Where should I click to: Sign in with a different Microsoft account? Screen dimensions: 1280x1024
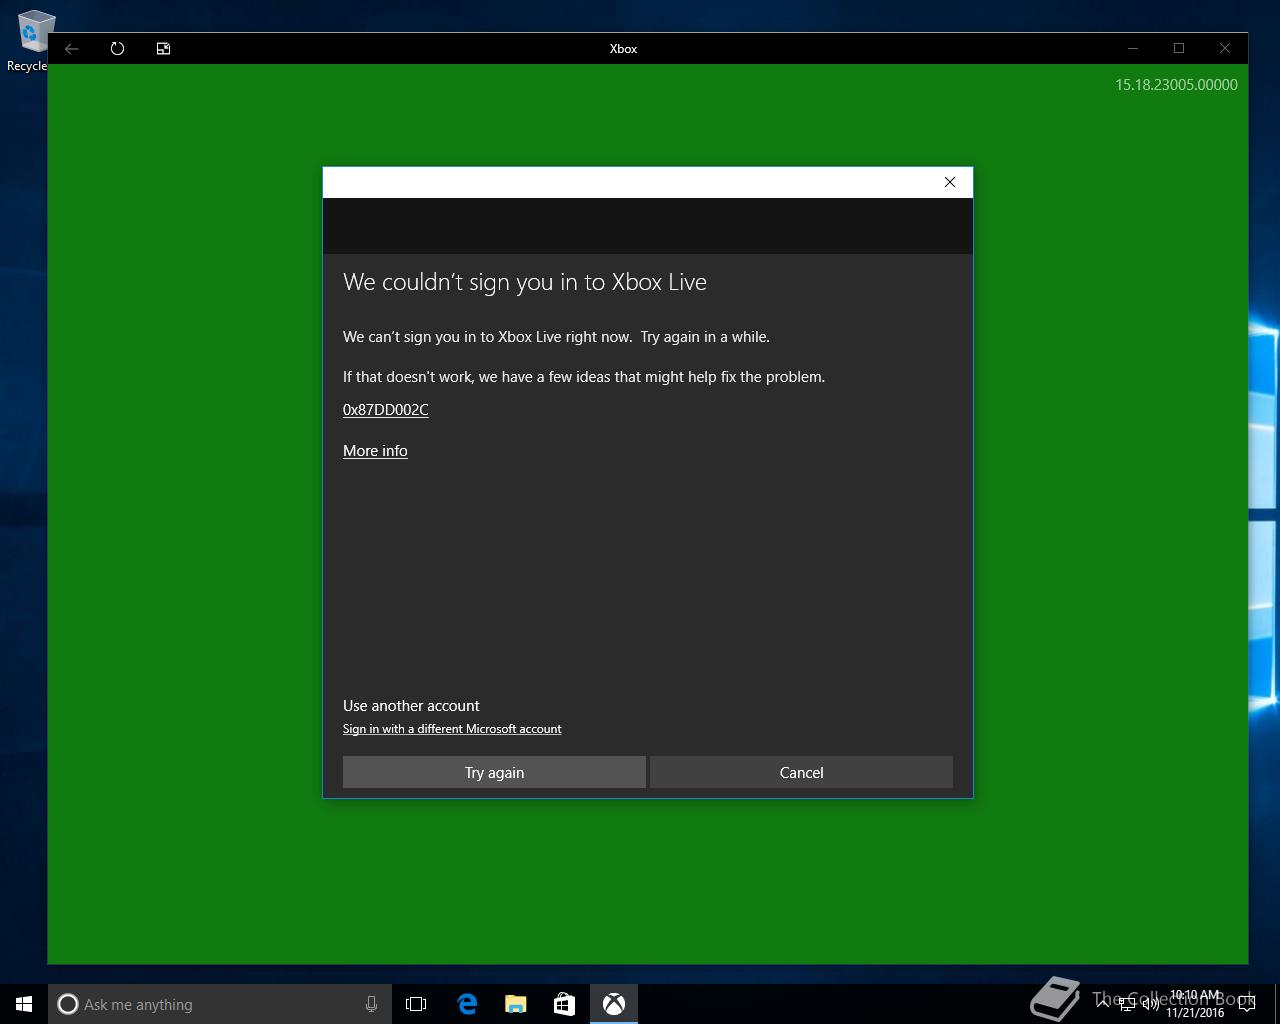pyautogui.click(x=452, y=729)
